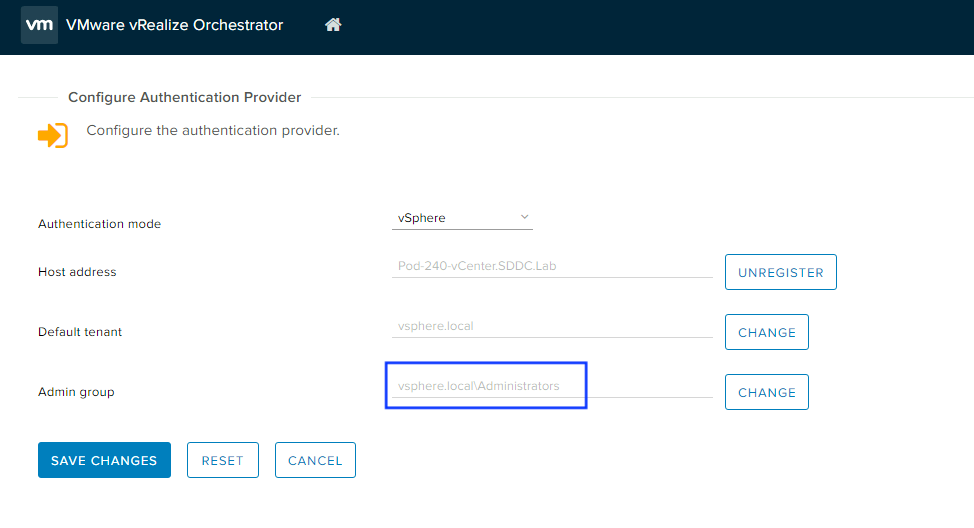Click Change next to Default tenant

click(766, 332)
